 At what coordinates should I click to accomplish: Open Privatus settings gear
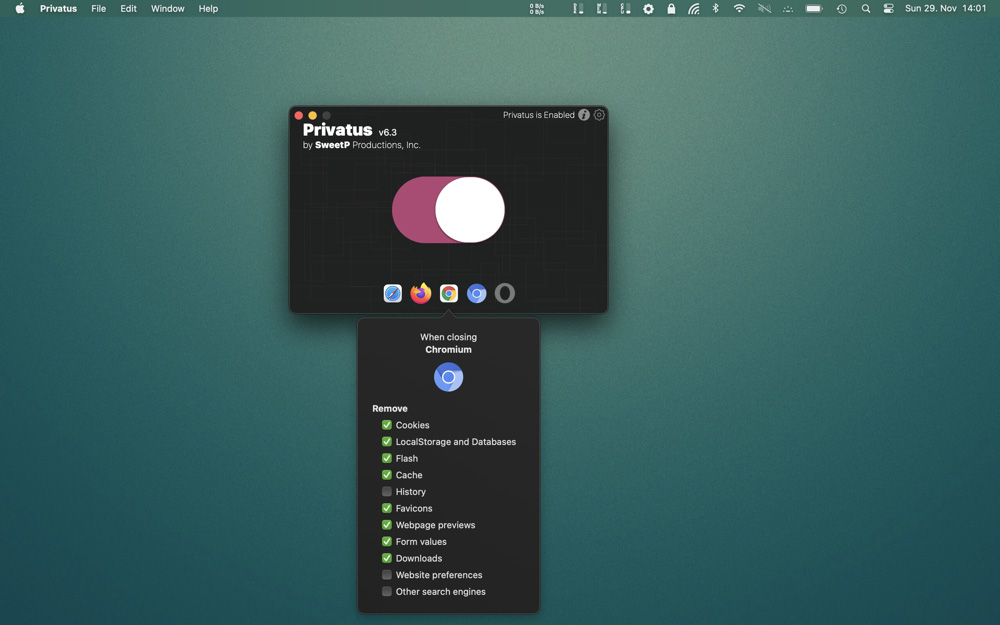pyautogui.click(x=599, y=115)
